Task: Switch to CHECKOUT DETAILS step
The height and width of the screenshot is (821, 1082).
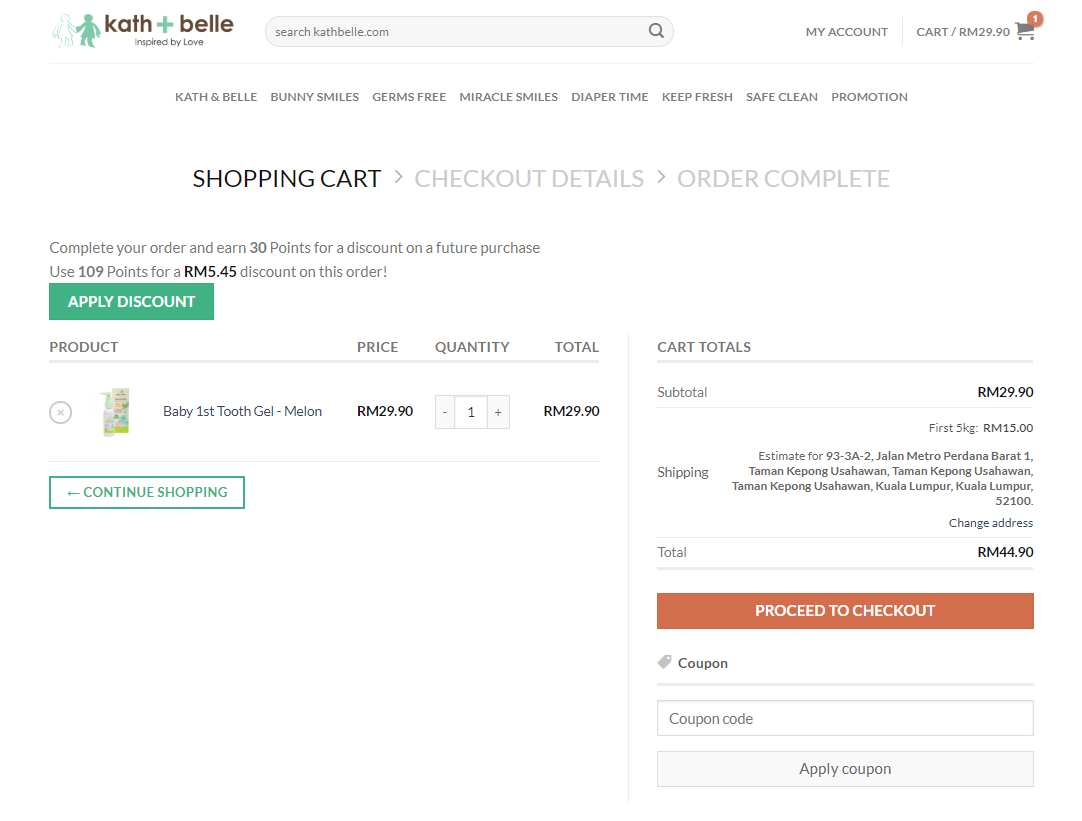Action: (x=529, y=177)
